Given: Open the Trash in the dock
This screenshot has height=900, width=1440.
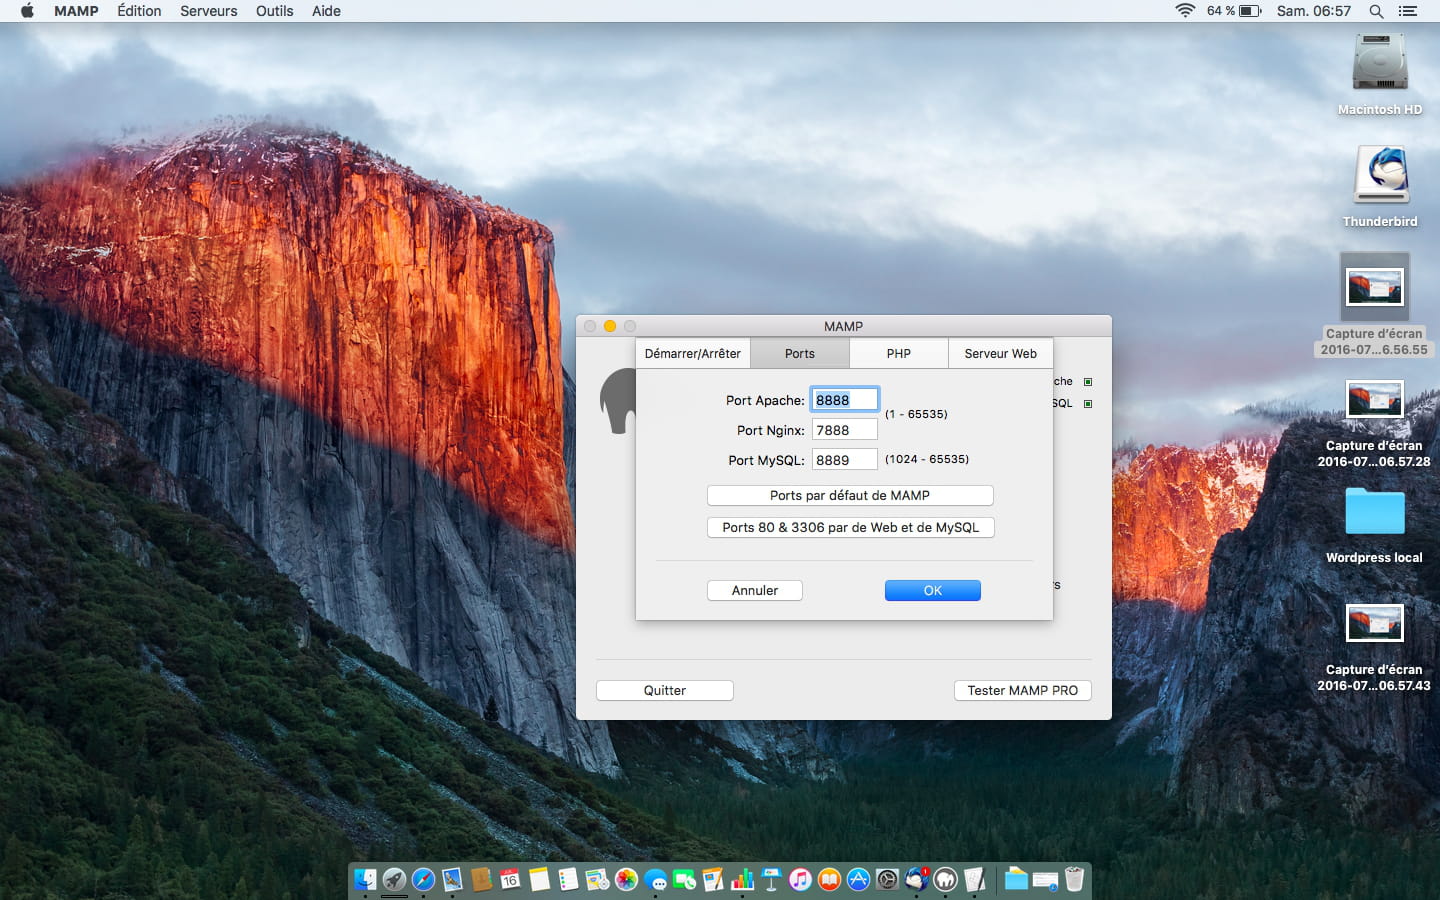Looking at the screenshot, I should (x=1074, y=879).
